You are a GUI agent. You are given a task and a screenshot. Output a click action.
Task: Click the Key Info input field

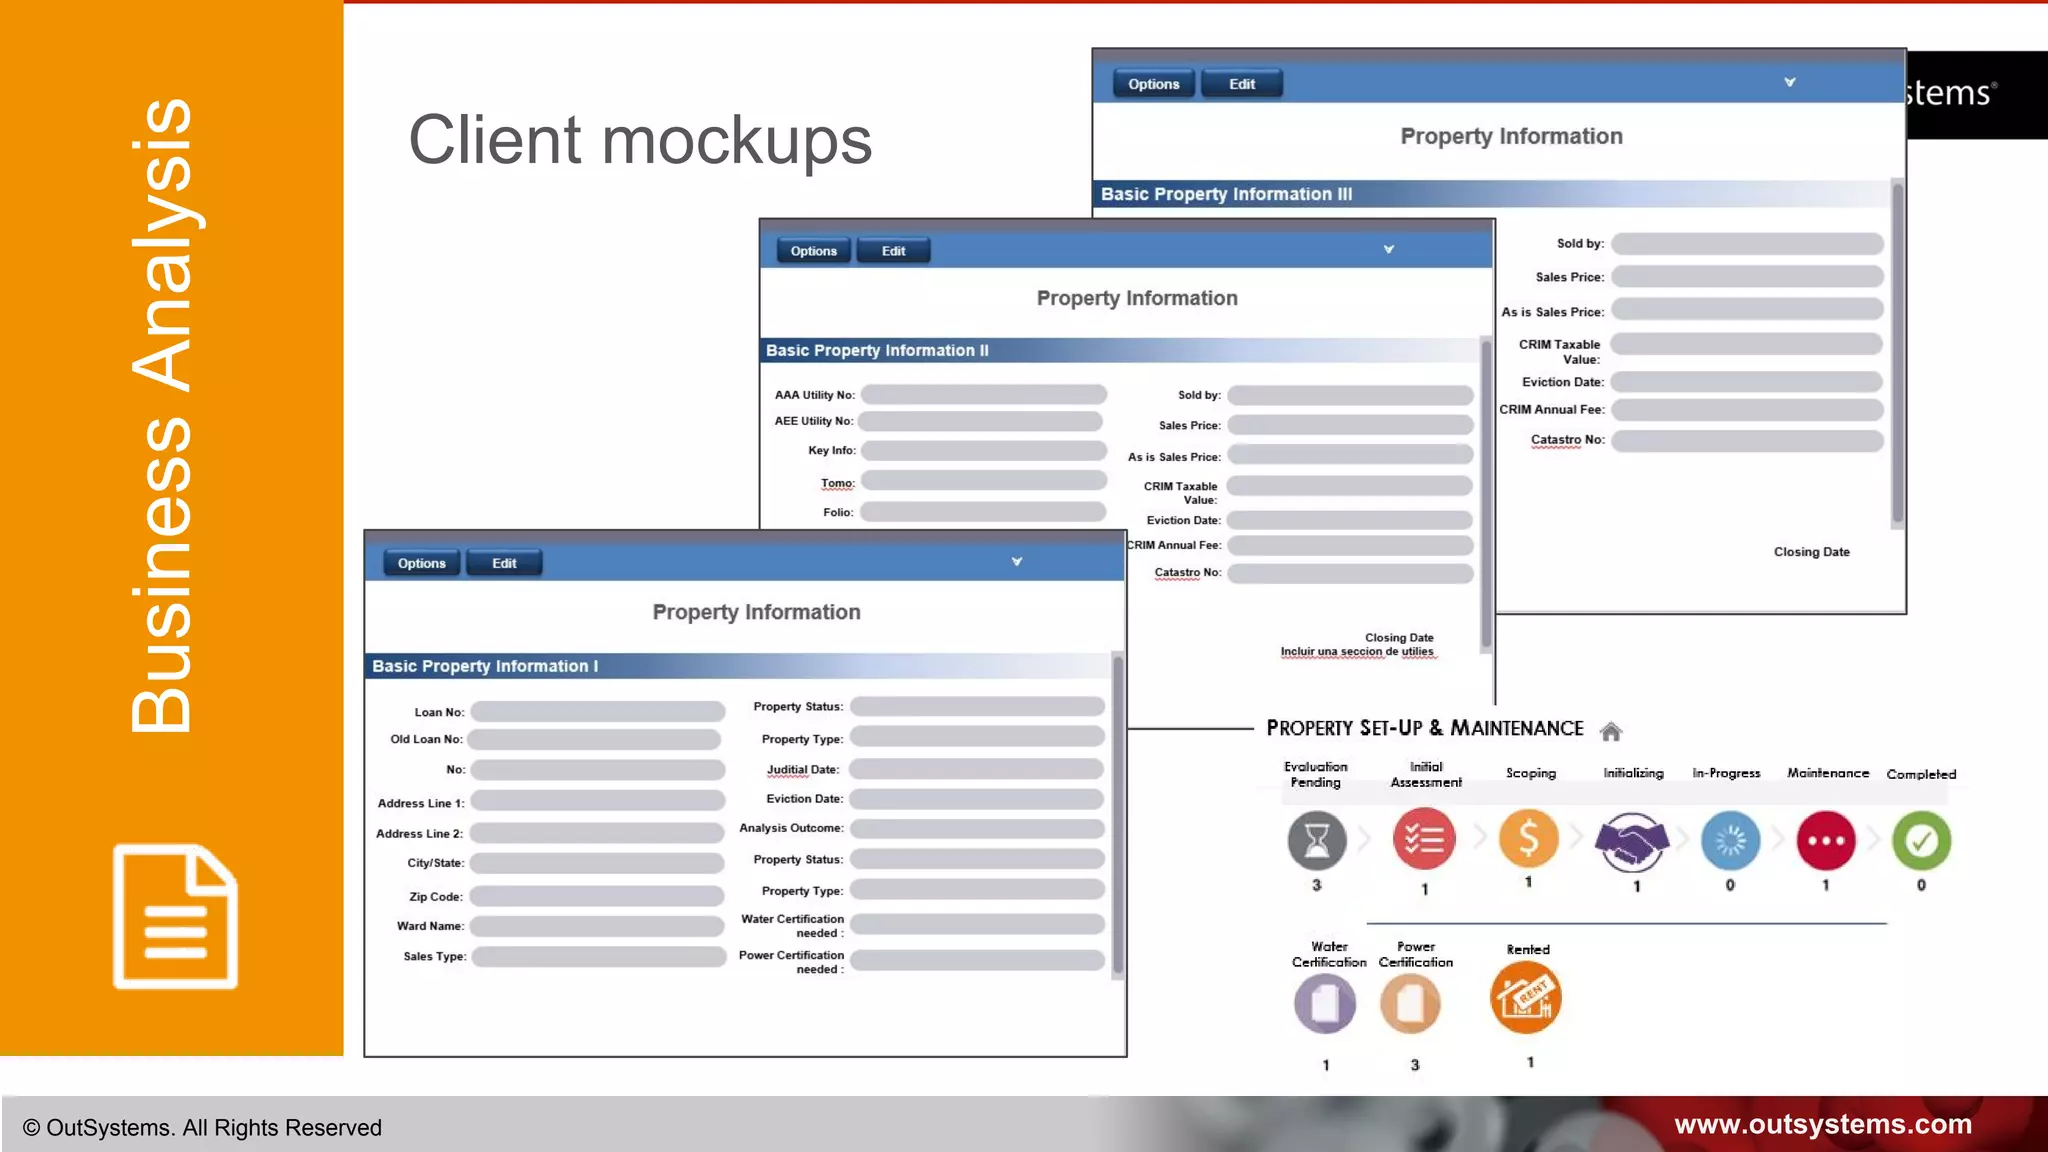click(983, 451)
